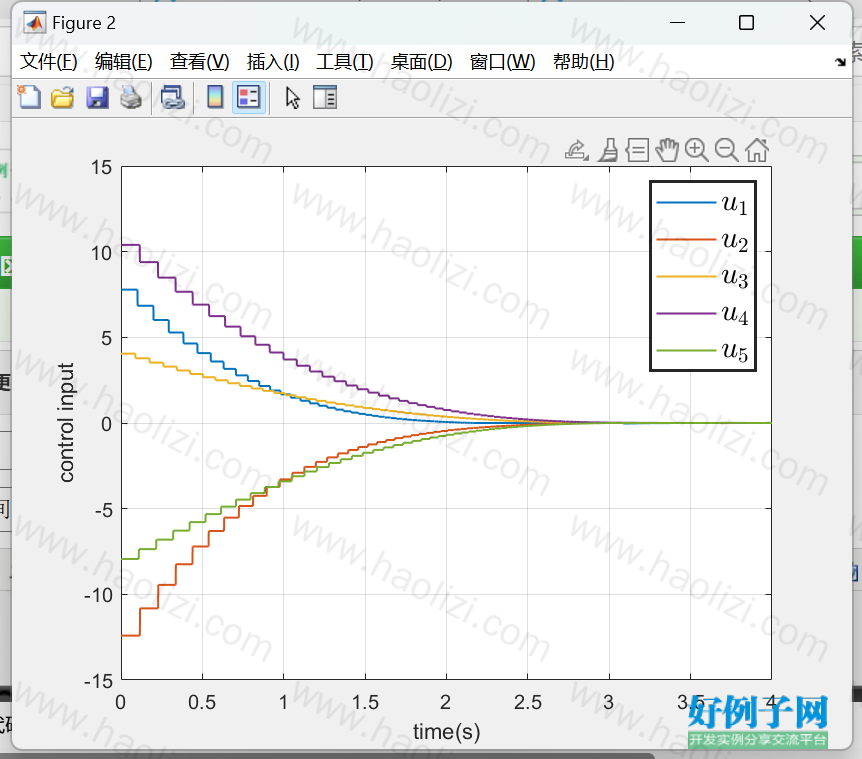Select the Edit Plot arrow tool
The width and height of the screenshot is (862, 759).
tap(292, 98)
